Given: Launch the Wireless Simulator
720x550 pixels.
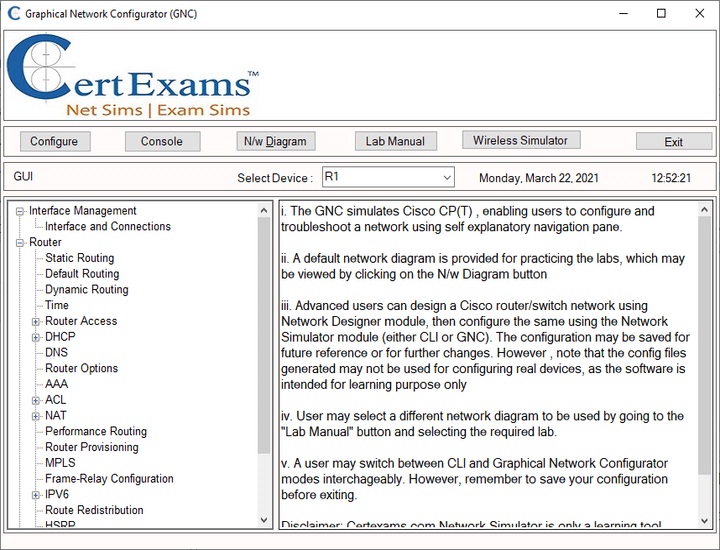Looking at the screenshot, I should point(521,140).
